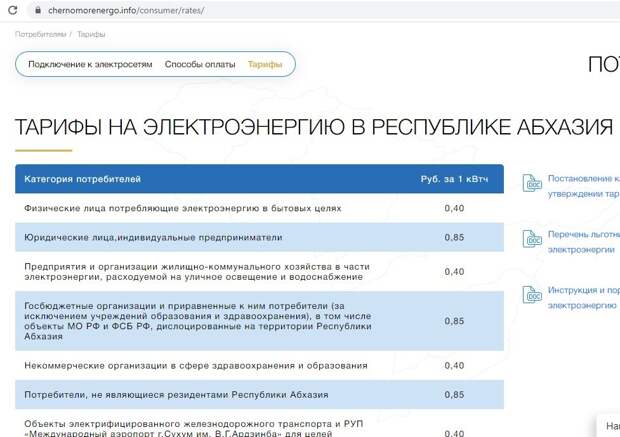Open the "Инструкция и пор" document link

click(583, 290)
